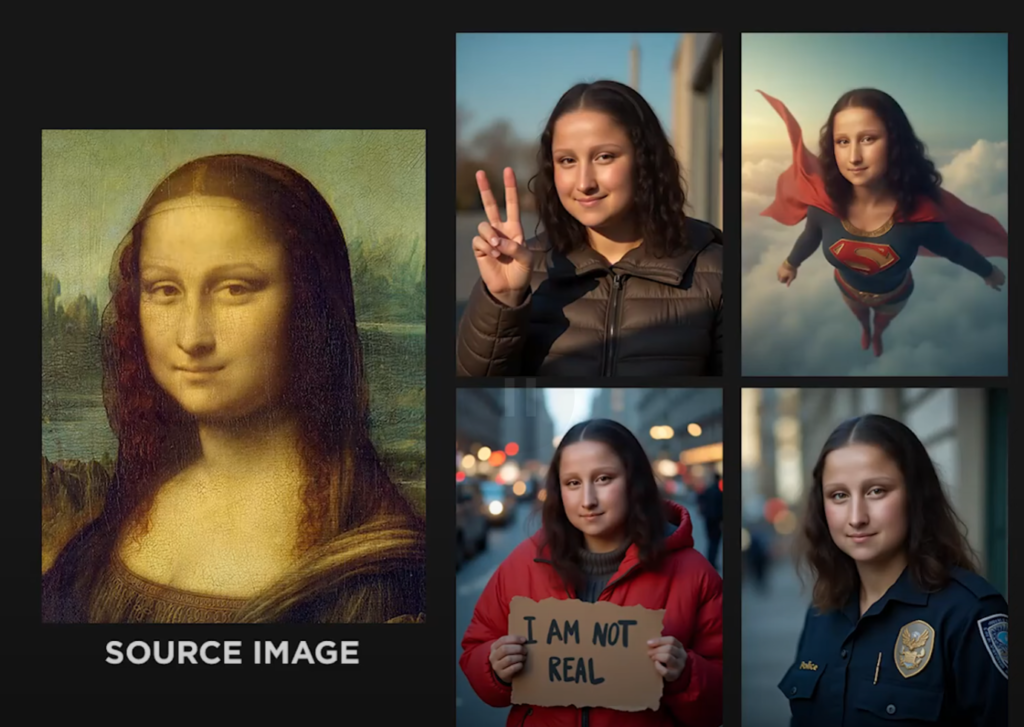
Task: Click the "SOURCE IMAGE" caption text
Action: tap(232, 653)
